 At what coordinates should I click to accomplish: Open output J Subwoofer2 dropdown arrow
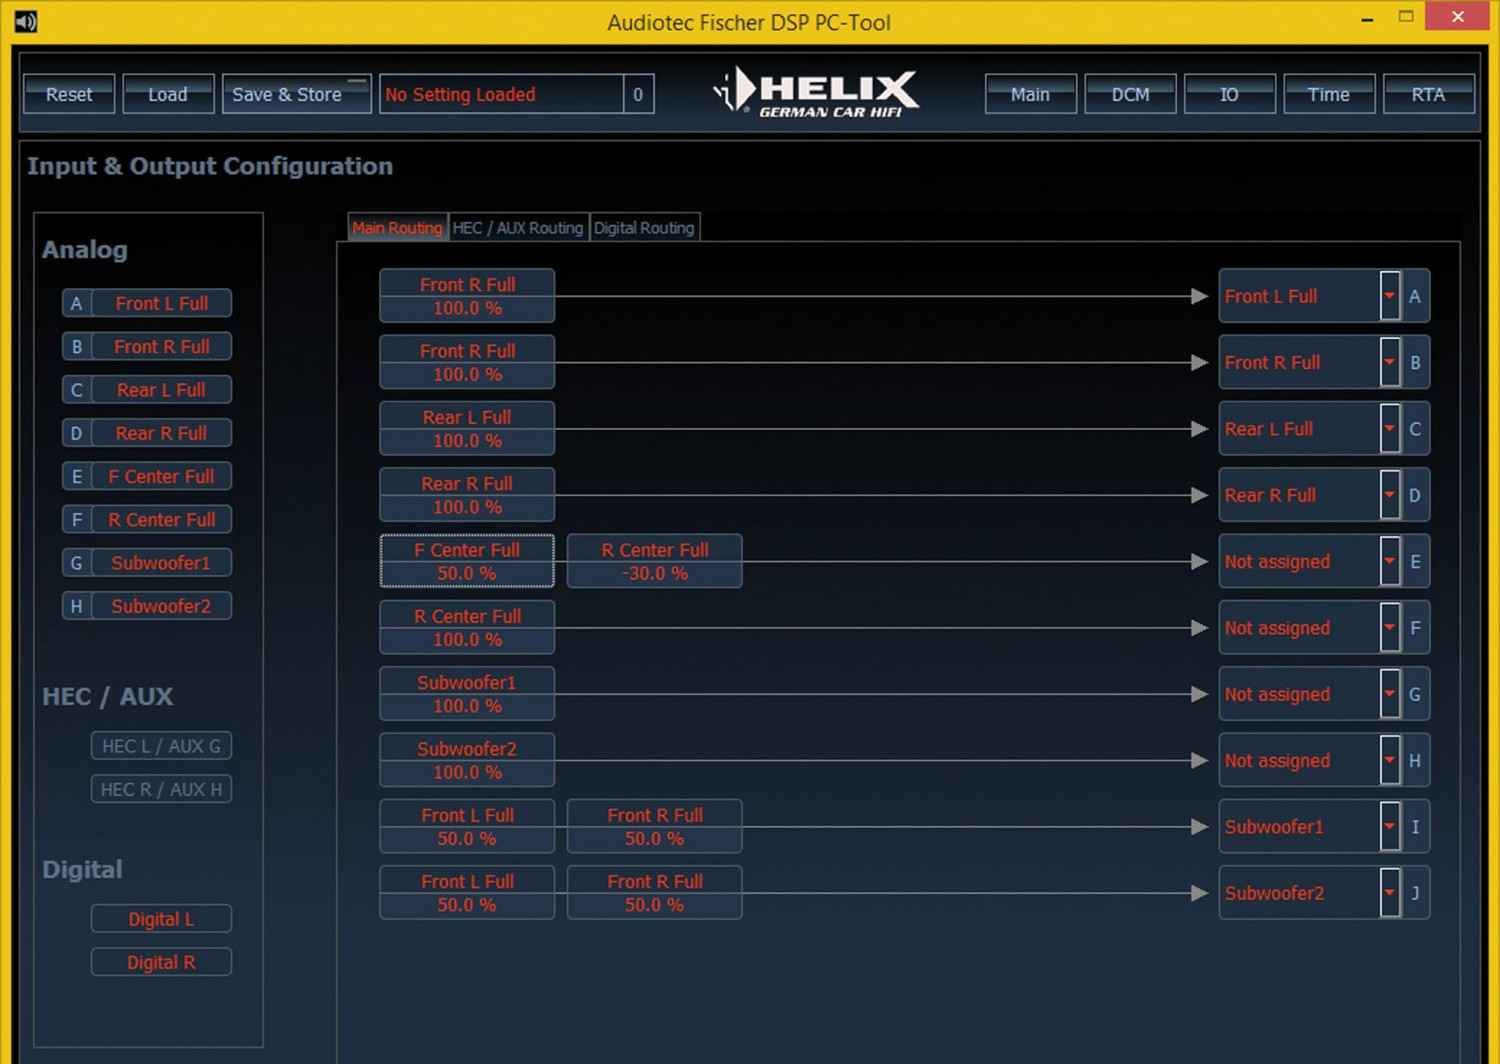coord(1389,893)
